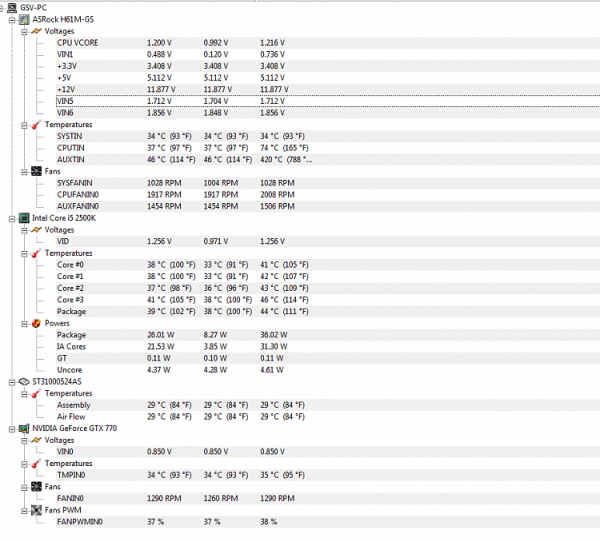Select the GT power row
The height and width of the screenshot is (542, 600).
coord(328,358)
